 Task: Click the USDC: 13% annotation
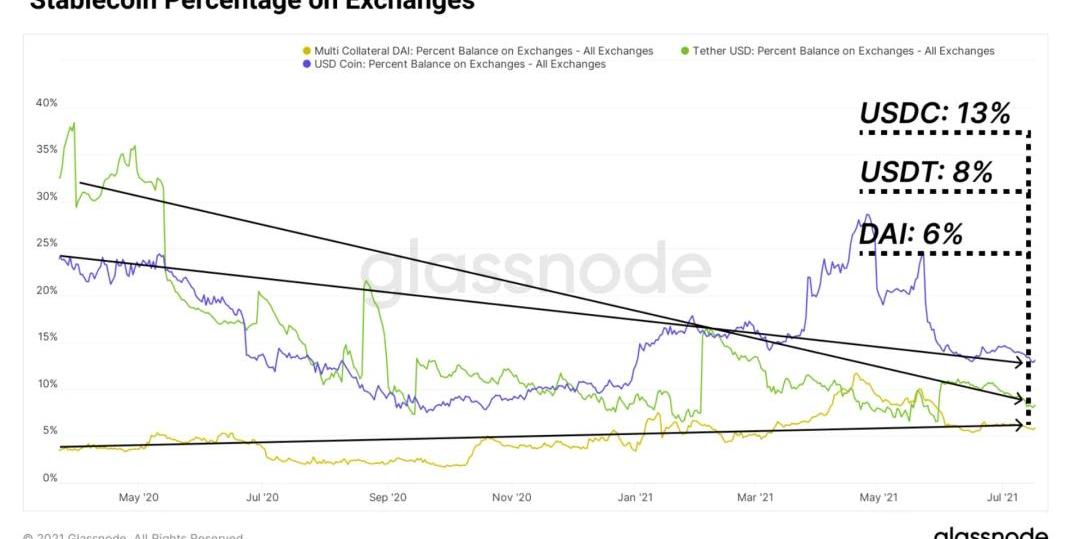pyautogui.click(x=935, y=114)
